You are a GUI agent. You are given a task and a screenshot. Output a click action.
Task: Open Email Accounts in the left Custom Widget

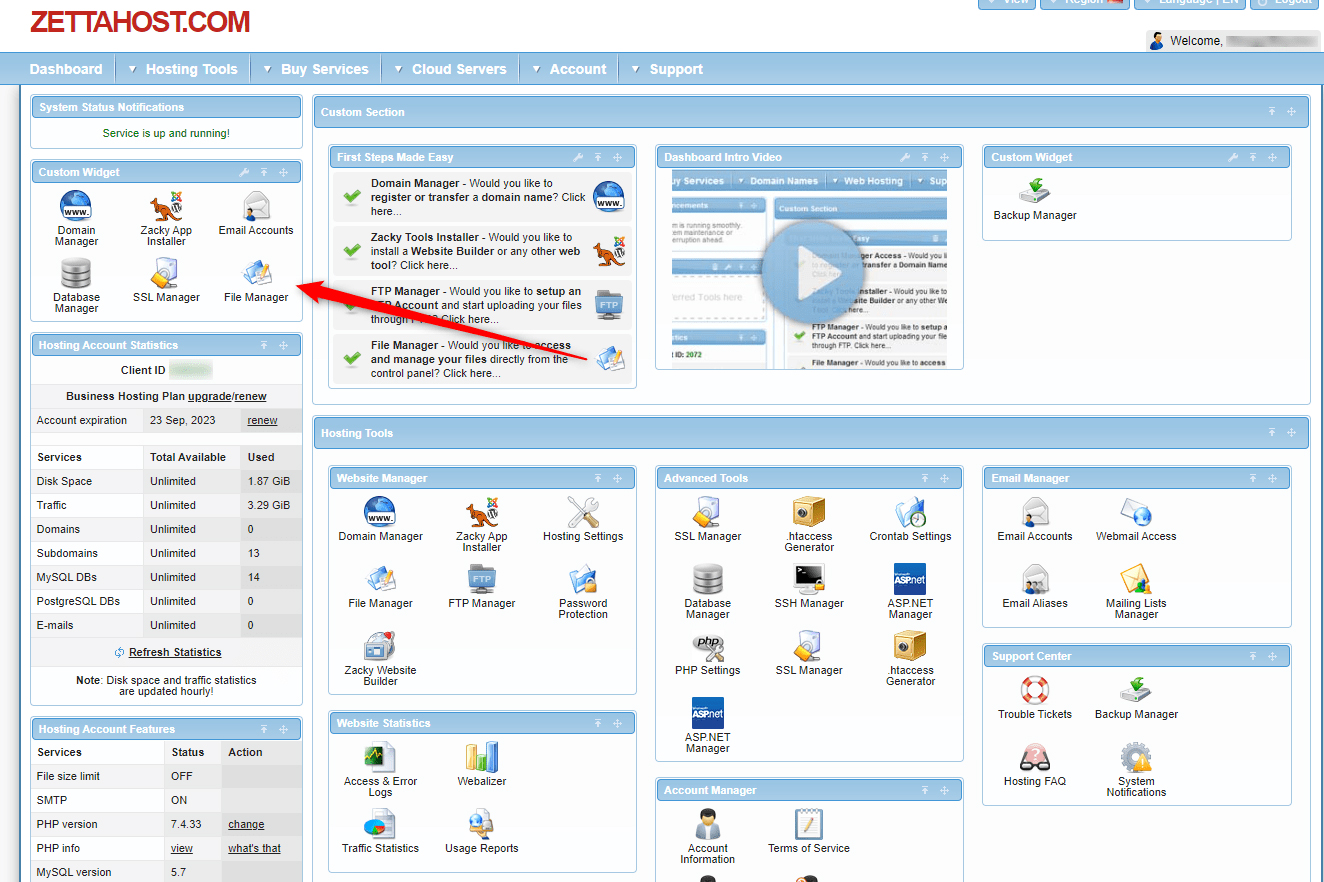[256, 214]
